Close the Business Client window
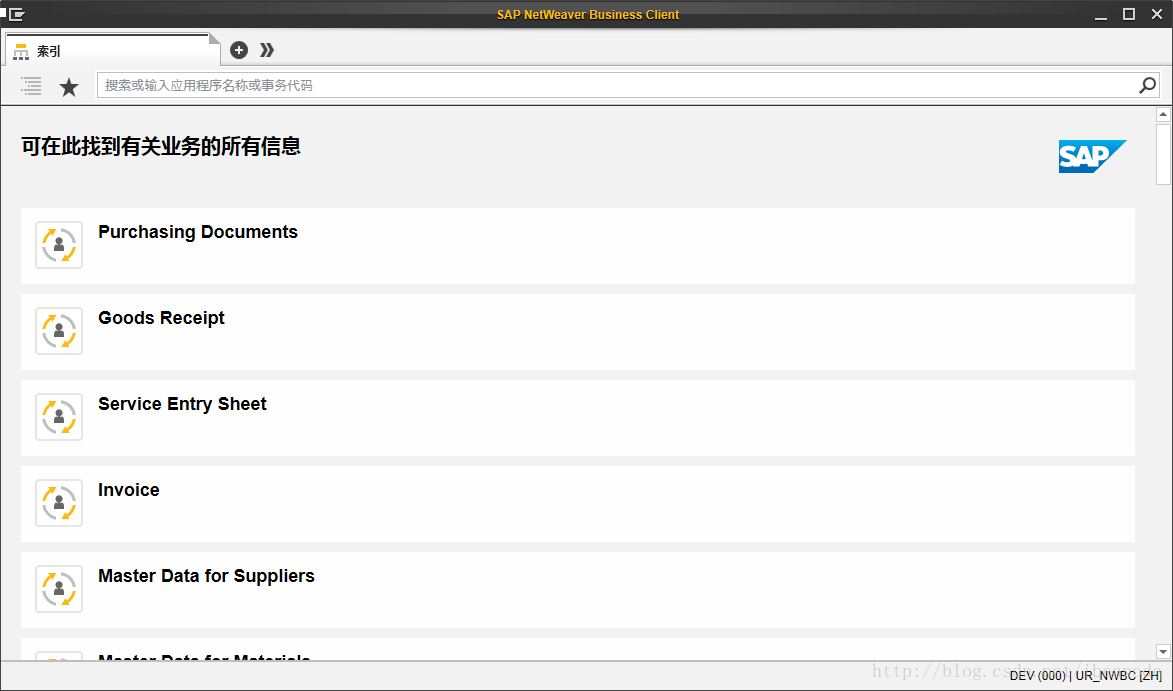Image resolution: width=1173 pixels, height=691 pixels. coord(1157,14)
